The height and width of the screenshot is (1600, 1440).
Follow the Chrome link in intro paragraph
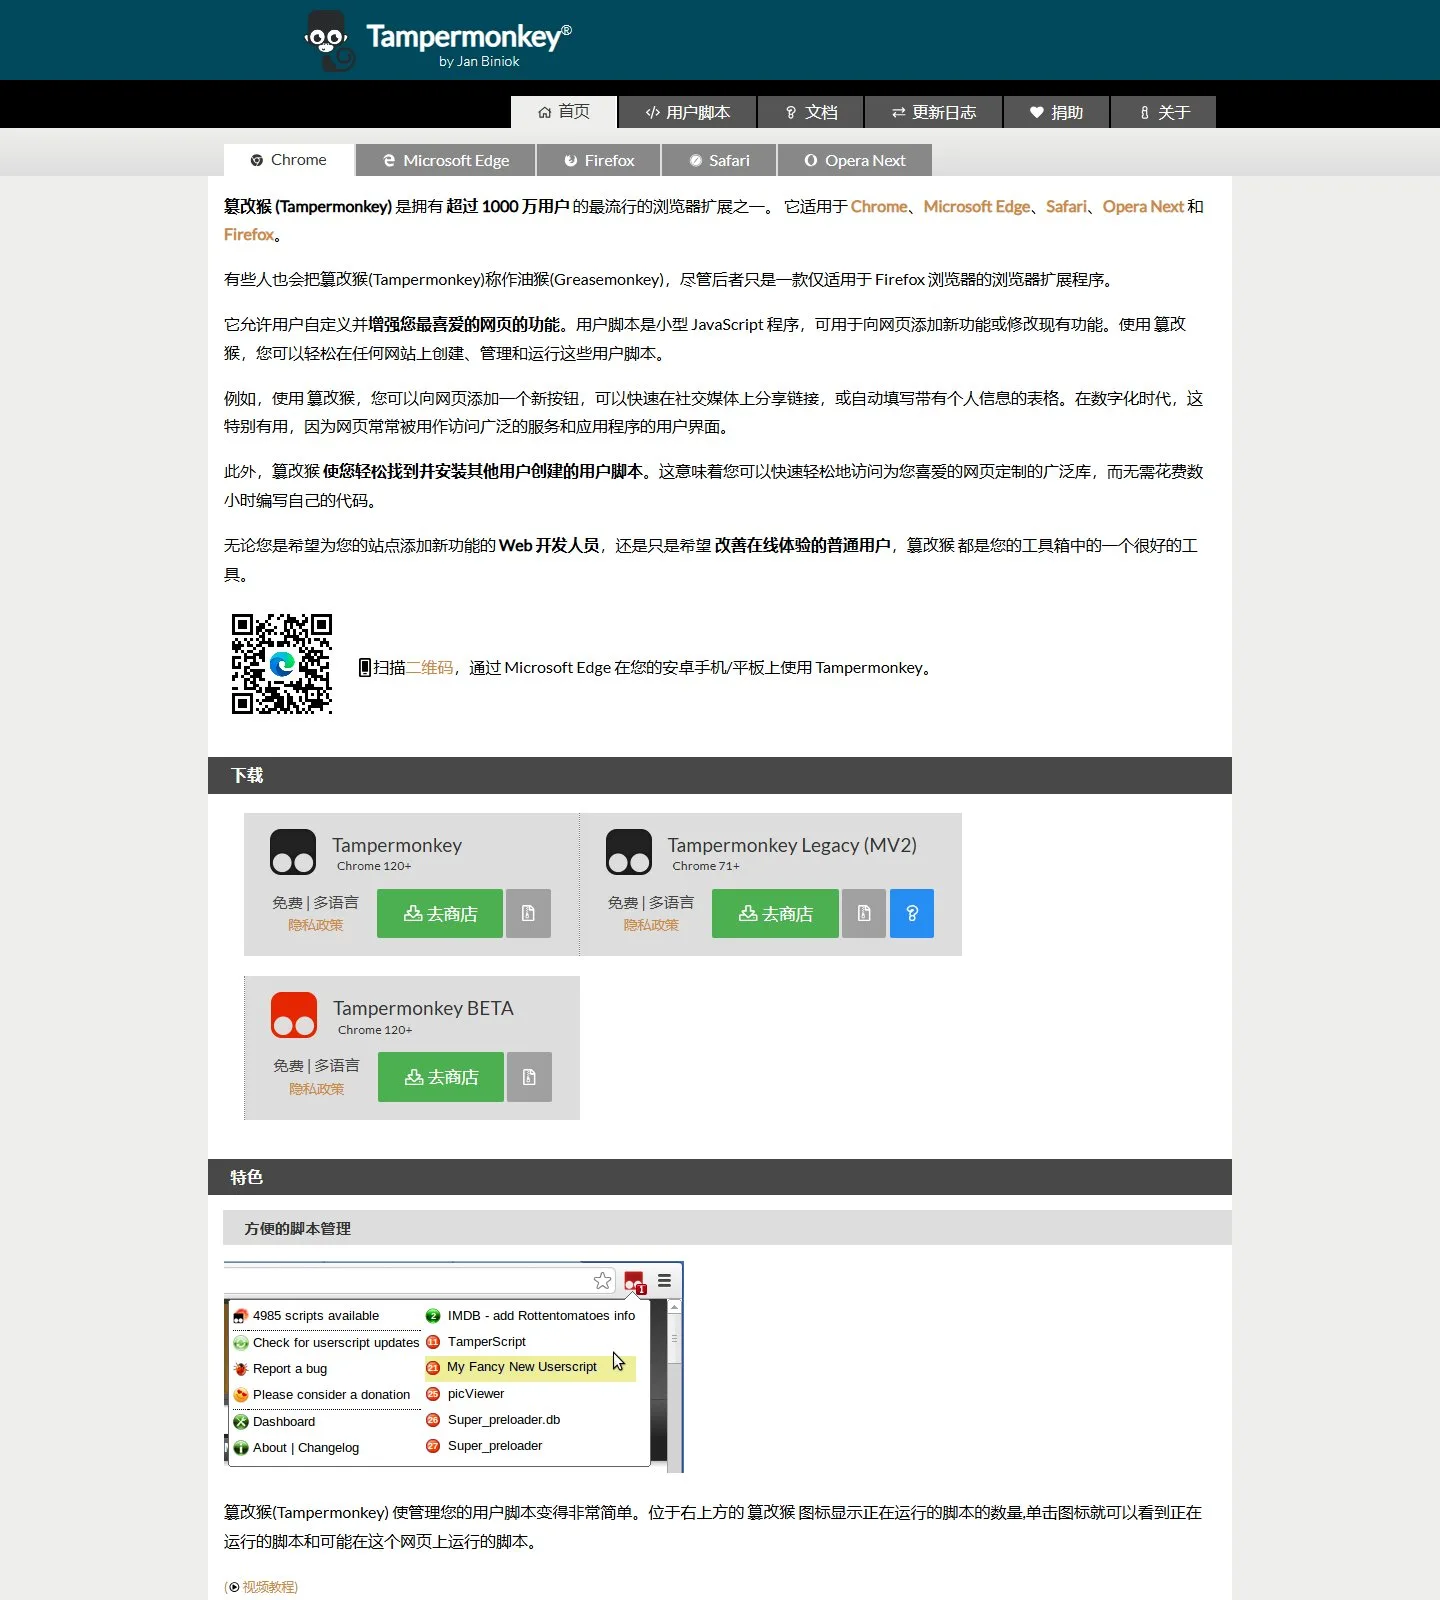[879, 206]
